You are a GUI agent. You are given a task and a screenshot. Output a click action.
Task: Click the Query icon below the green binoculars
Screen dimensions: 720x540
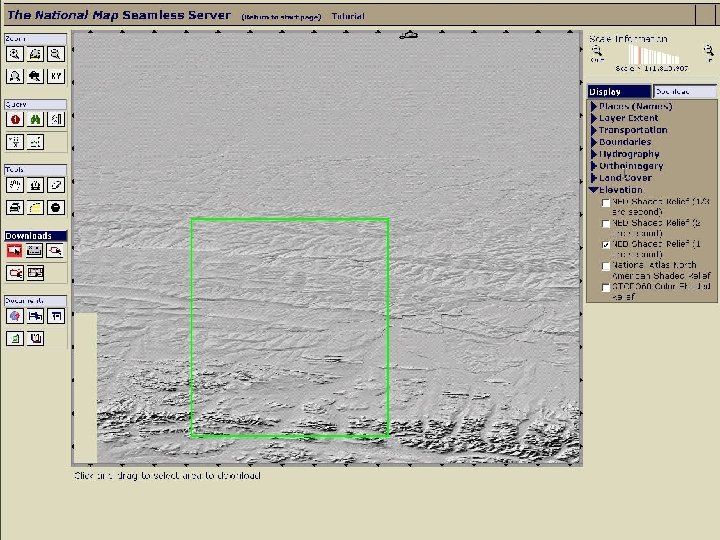[35, 142]
